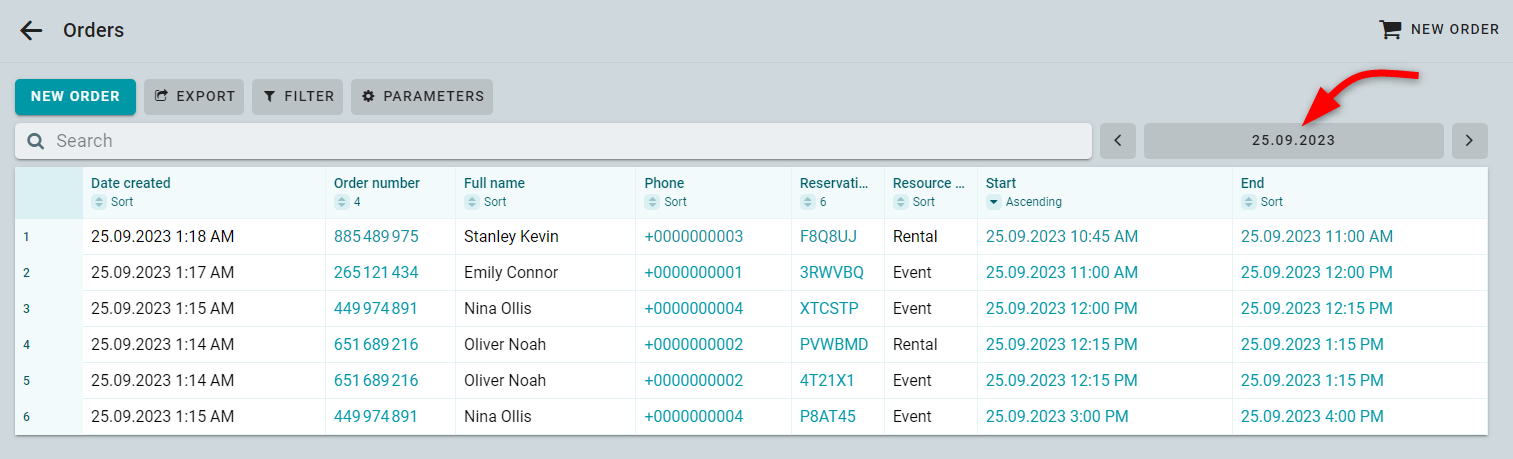Click the magnifier icon in search bar

click(36, 141)
